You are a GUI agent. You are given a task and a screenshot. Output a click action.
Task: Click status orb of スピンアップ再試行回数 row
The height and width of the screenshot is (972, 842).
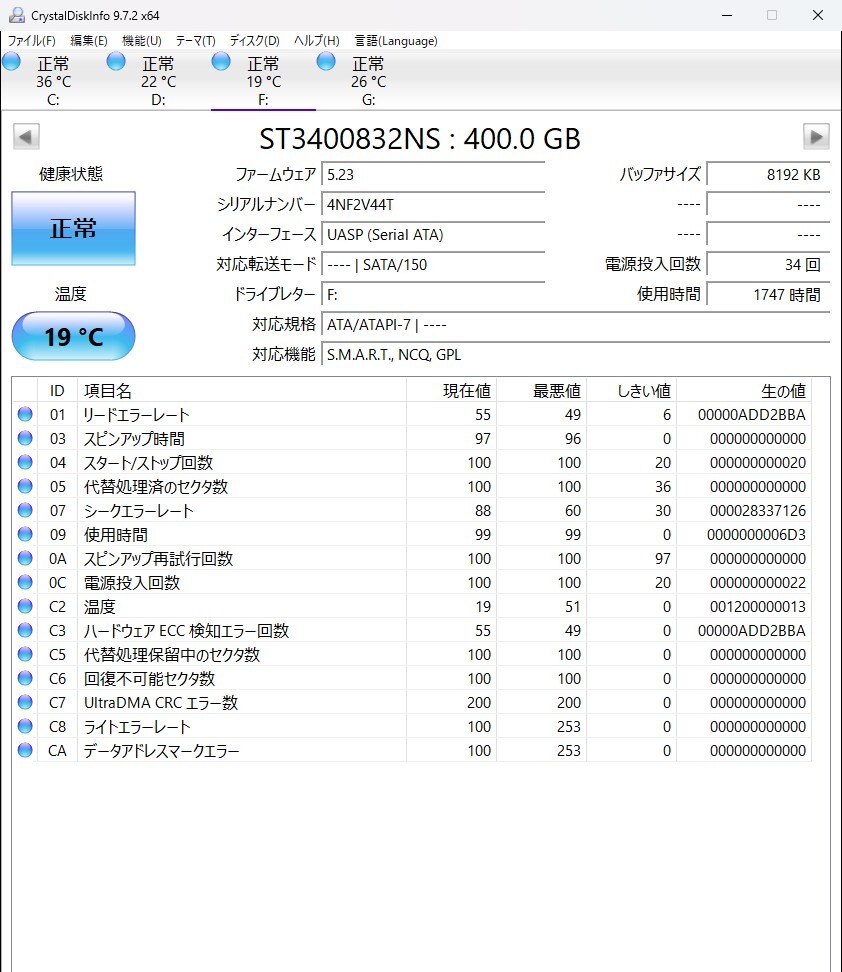25,558
